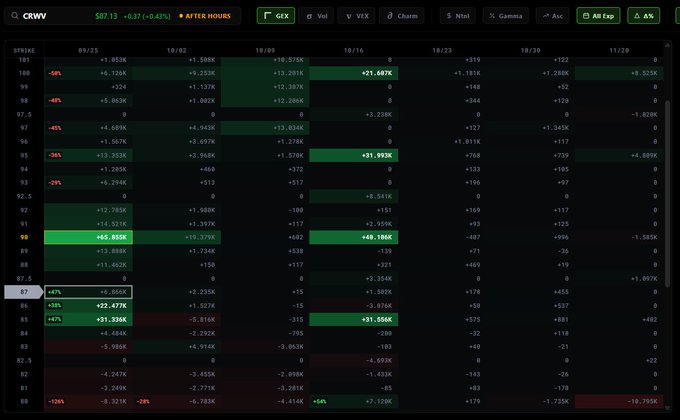680x420 pixels.
Task: Toggle the Ntnl notional view
Action: click(x=458, y=16)
